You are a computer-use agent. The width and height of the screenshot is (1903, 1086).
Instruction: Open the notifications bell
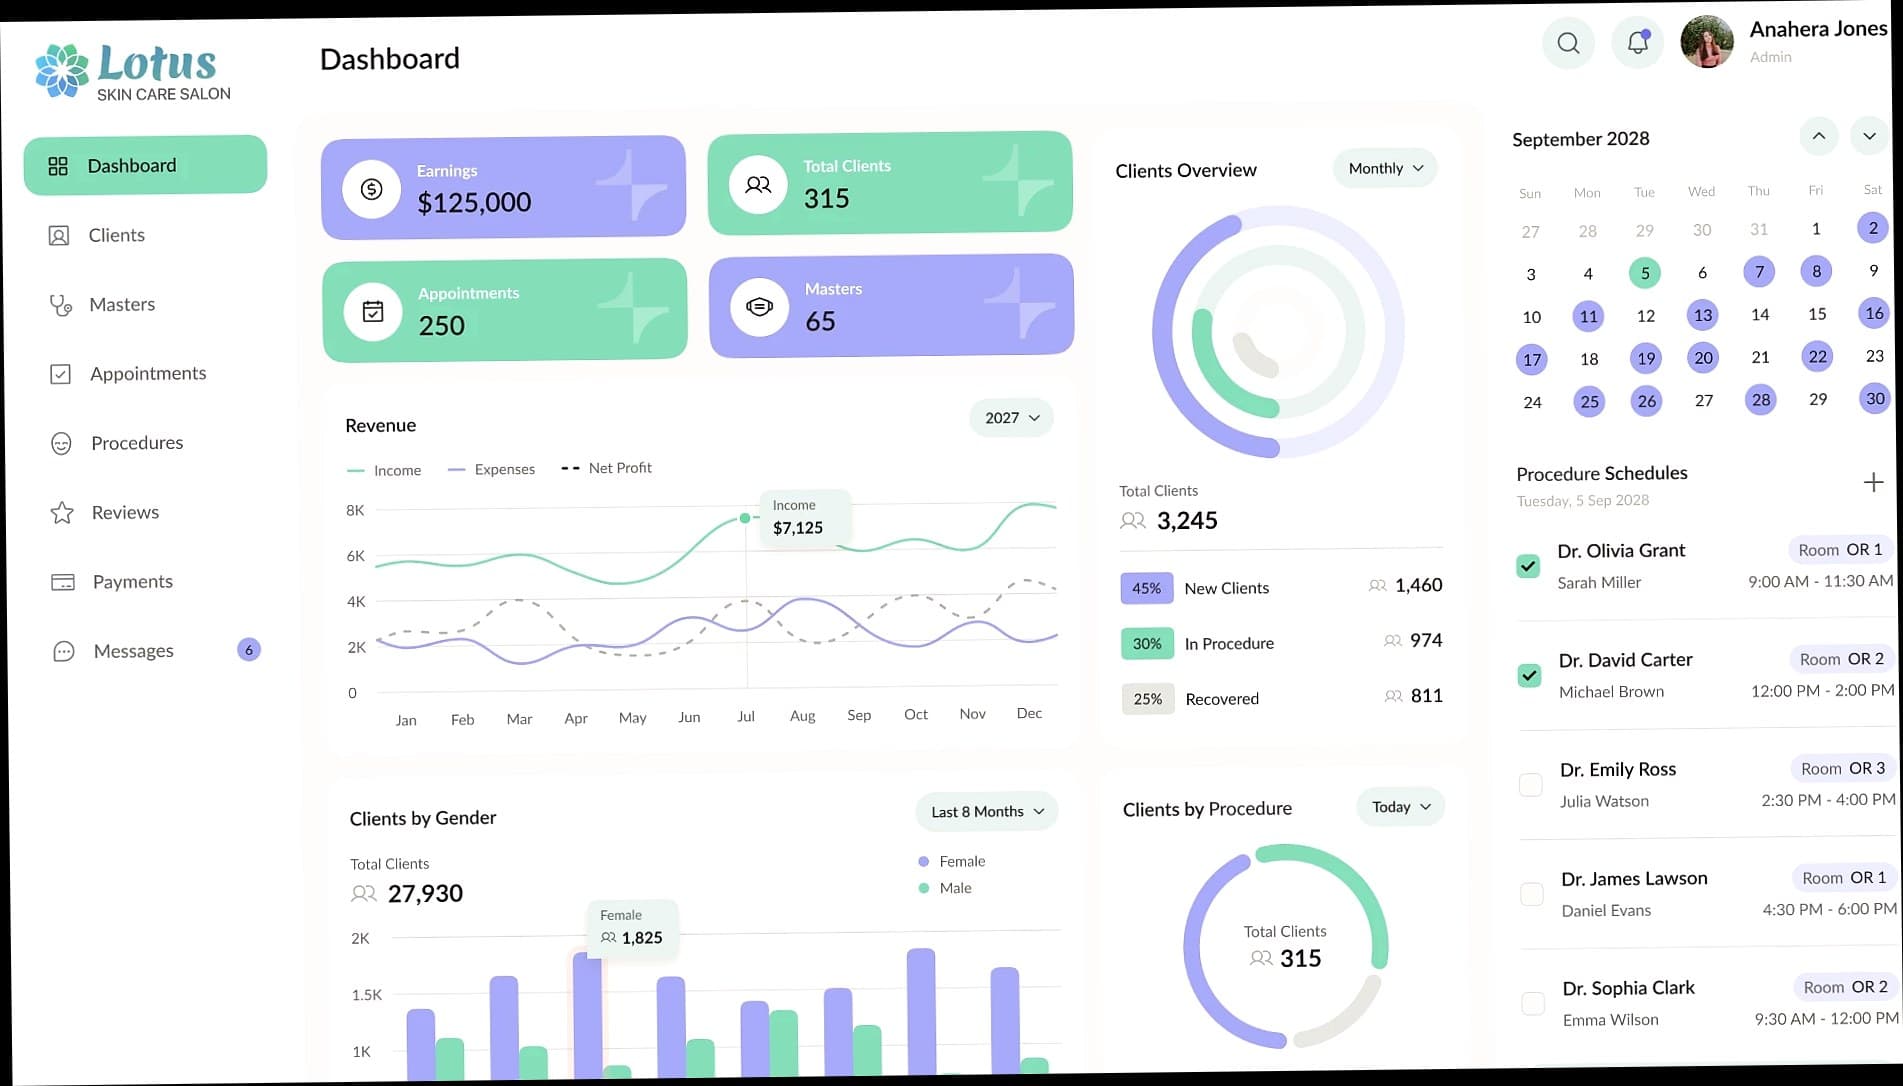click(x=1637, y=43)
